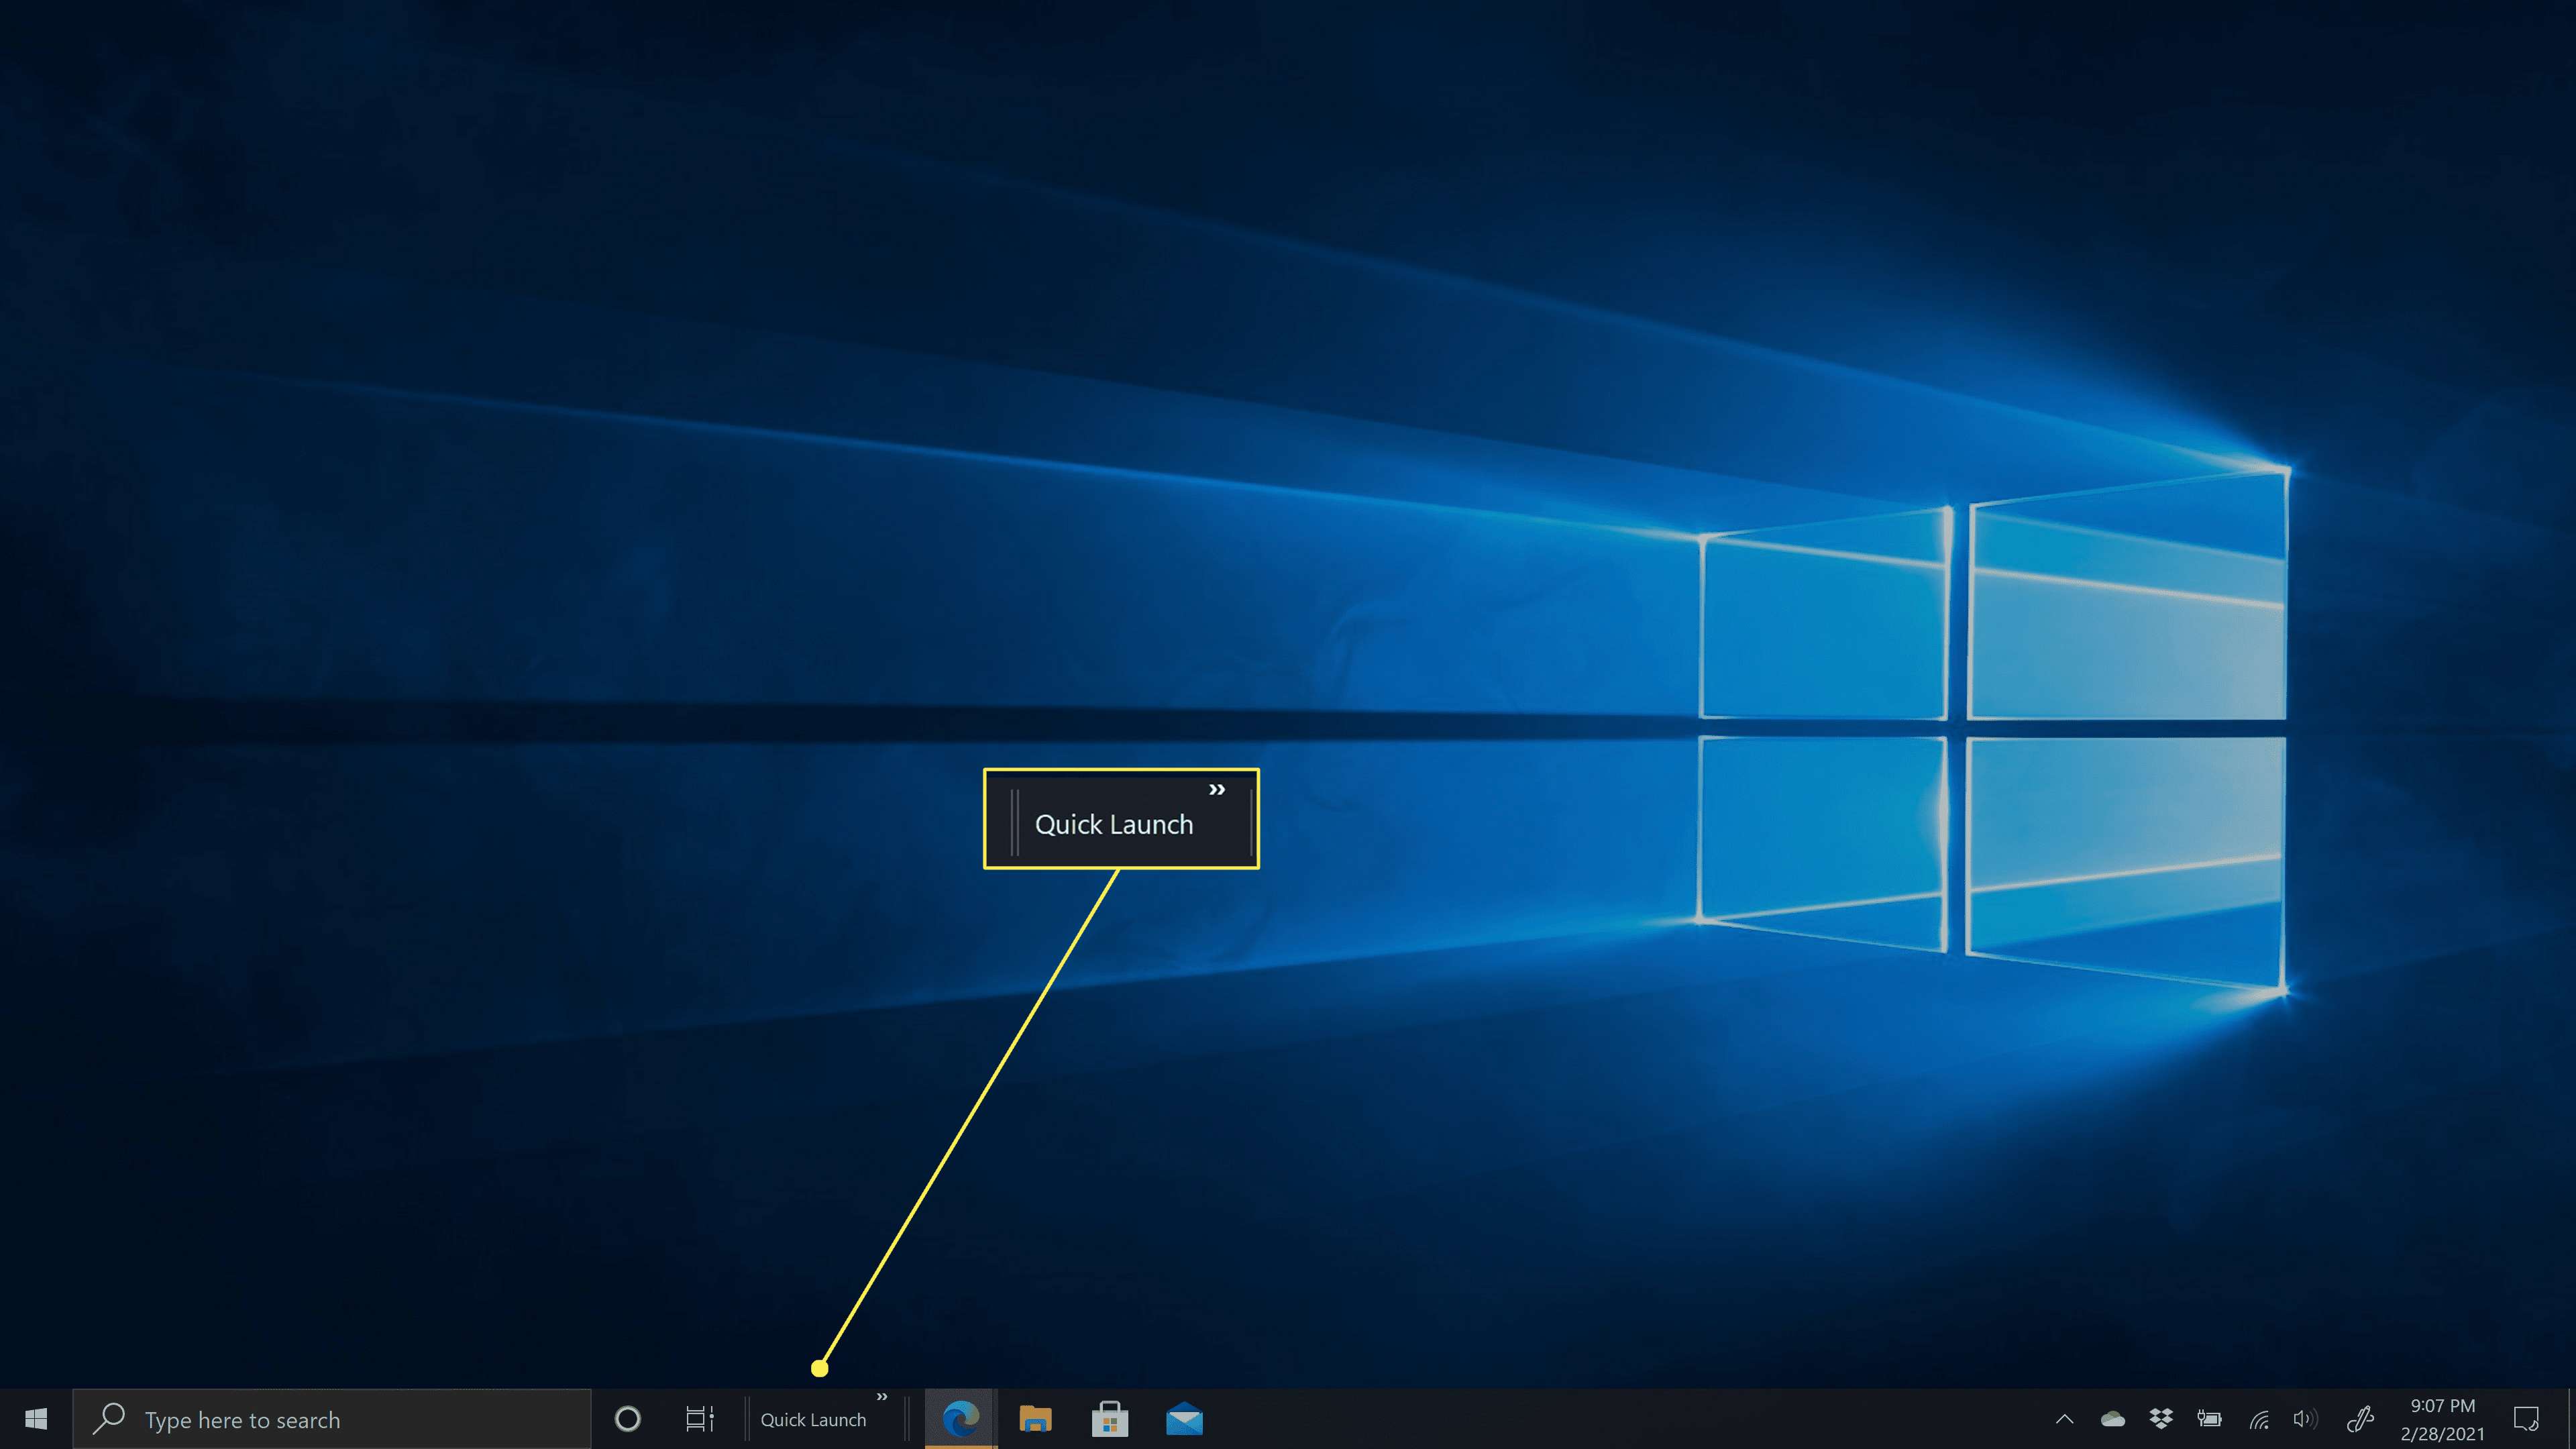Open File Explorer from the taskbar
Viewport: 2576px width, 1449px height.
coord(1035,1419)
